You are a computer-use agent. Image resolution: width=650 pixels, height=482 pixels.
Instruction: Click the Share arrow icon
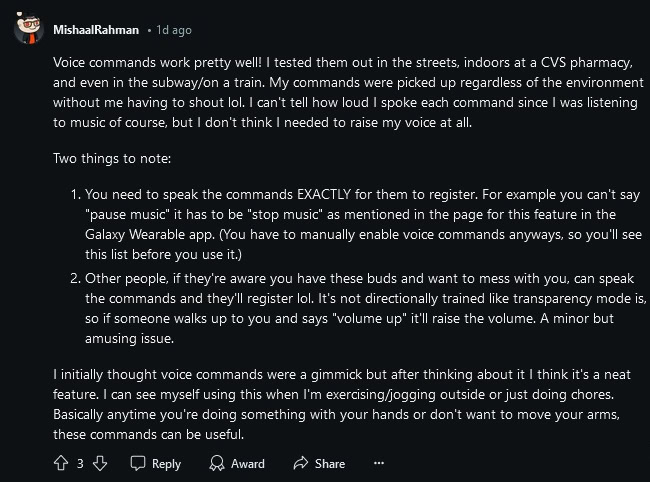coord(299,463)
